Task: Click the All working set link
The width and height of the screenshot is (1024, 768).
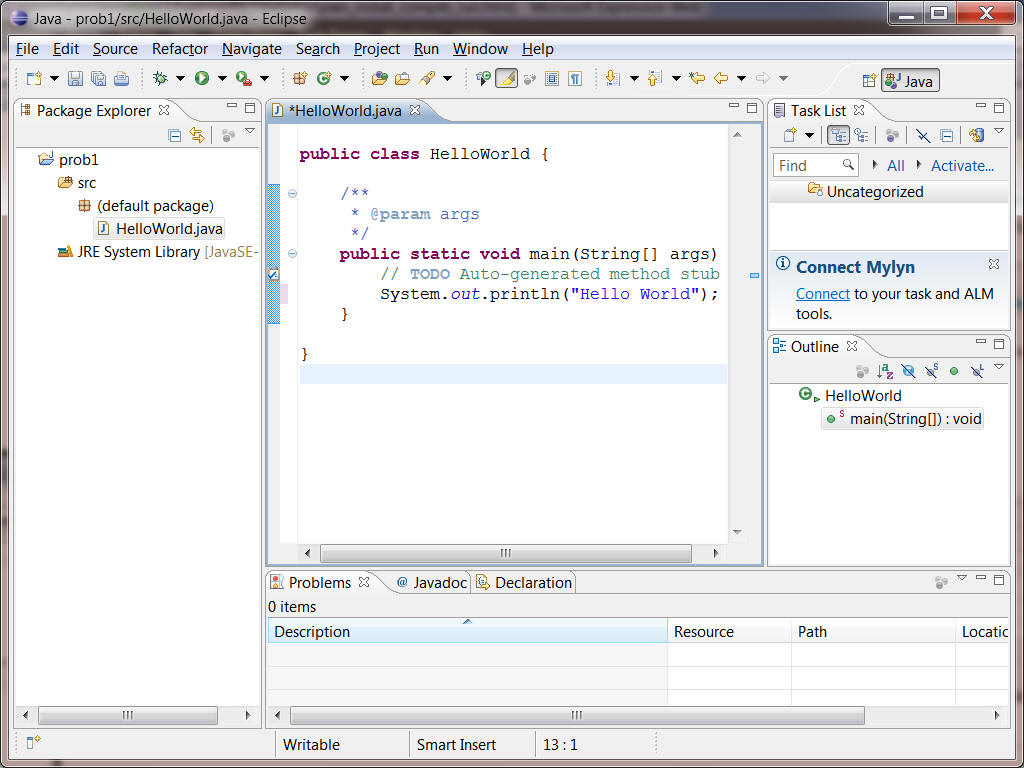Action: coord(895,166)
